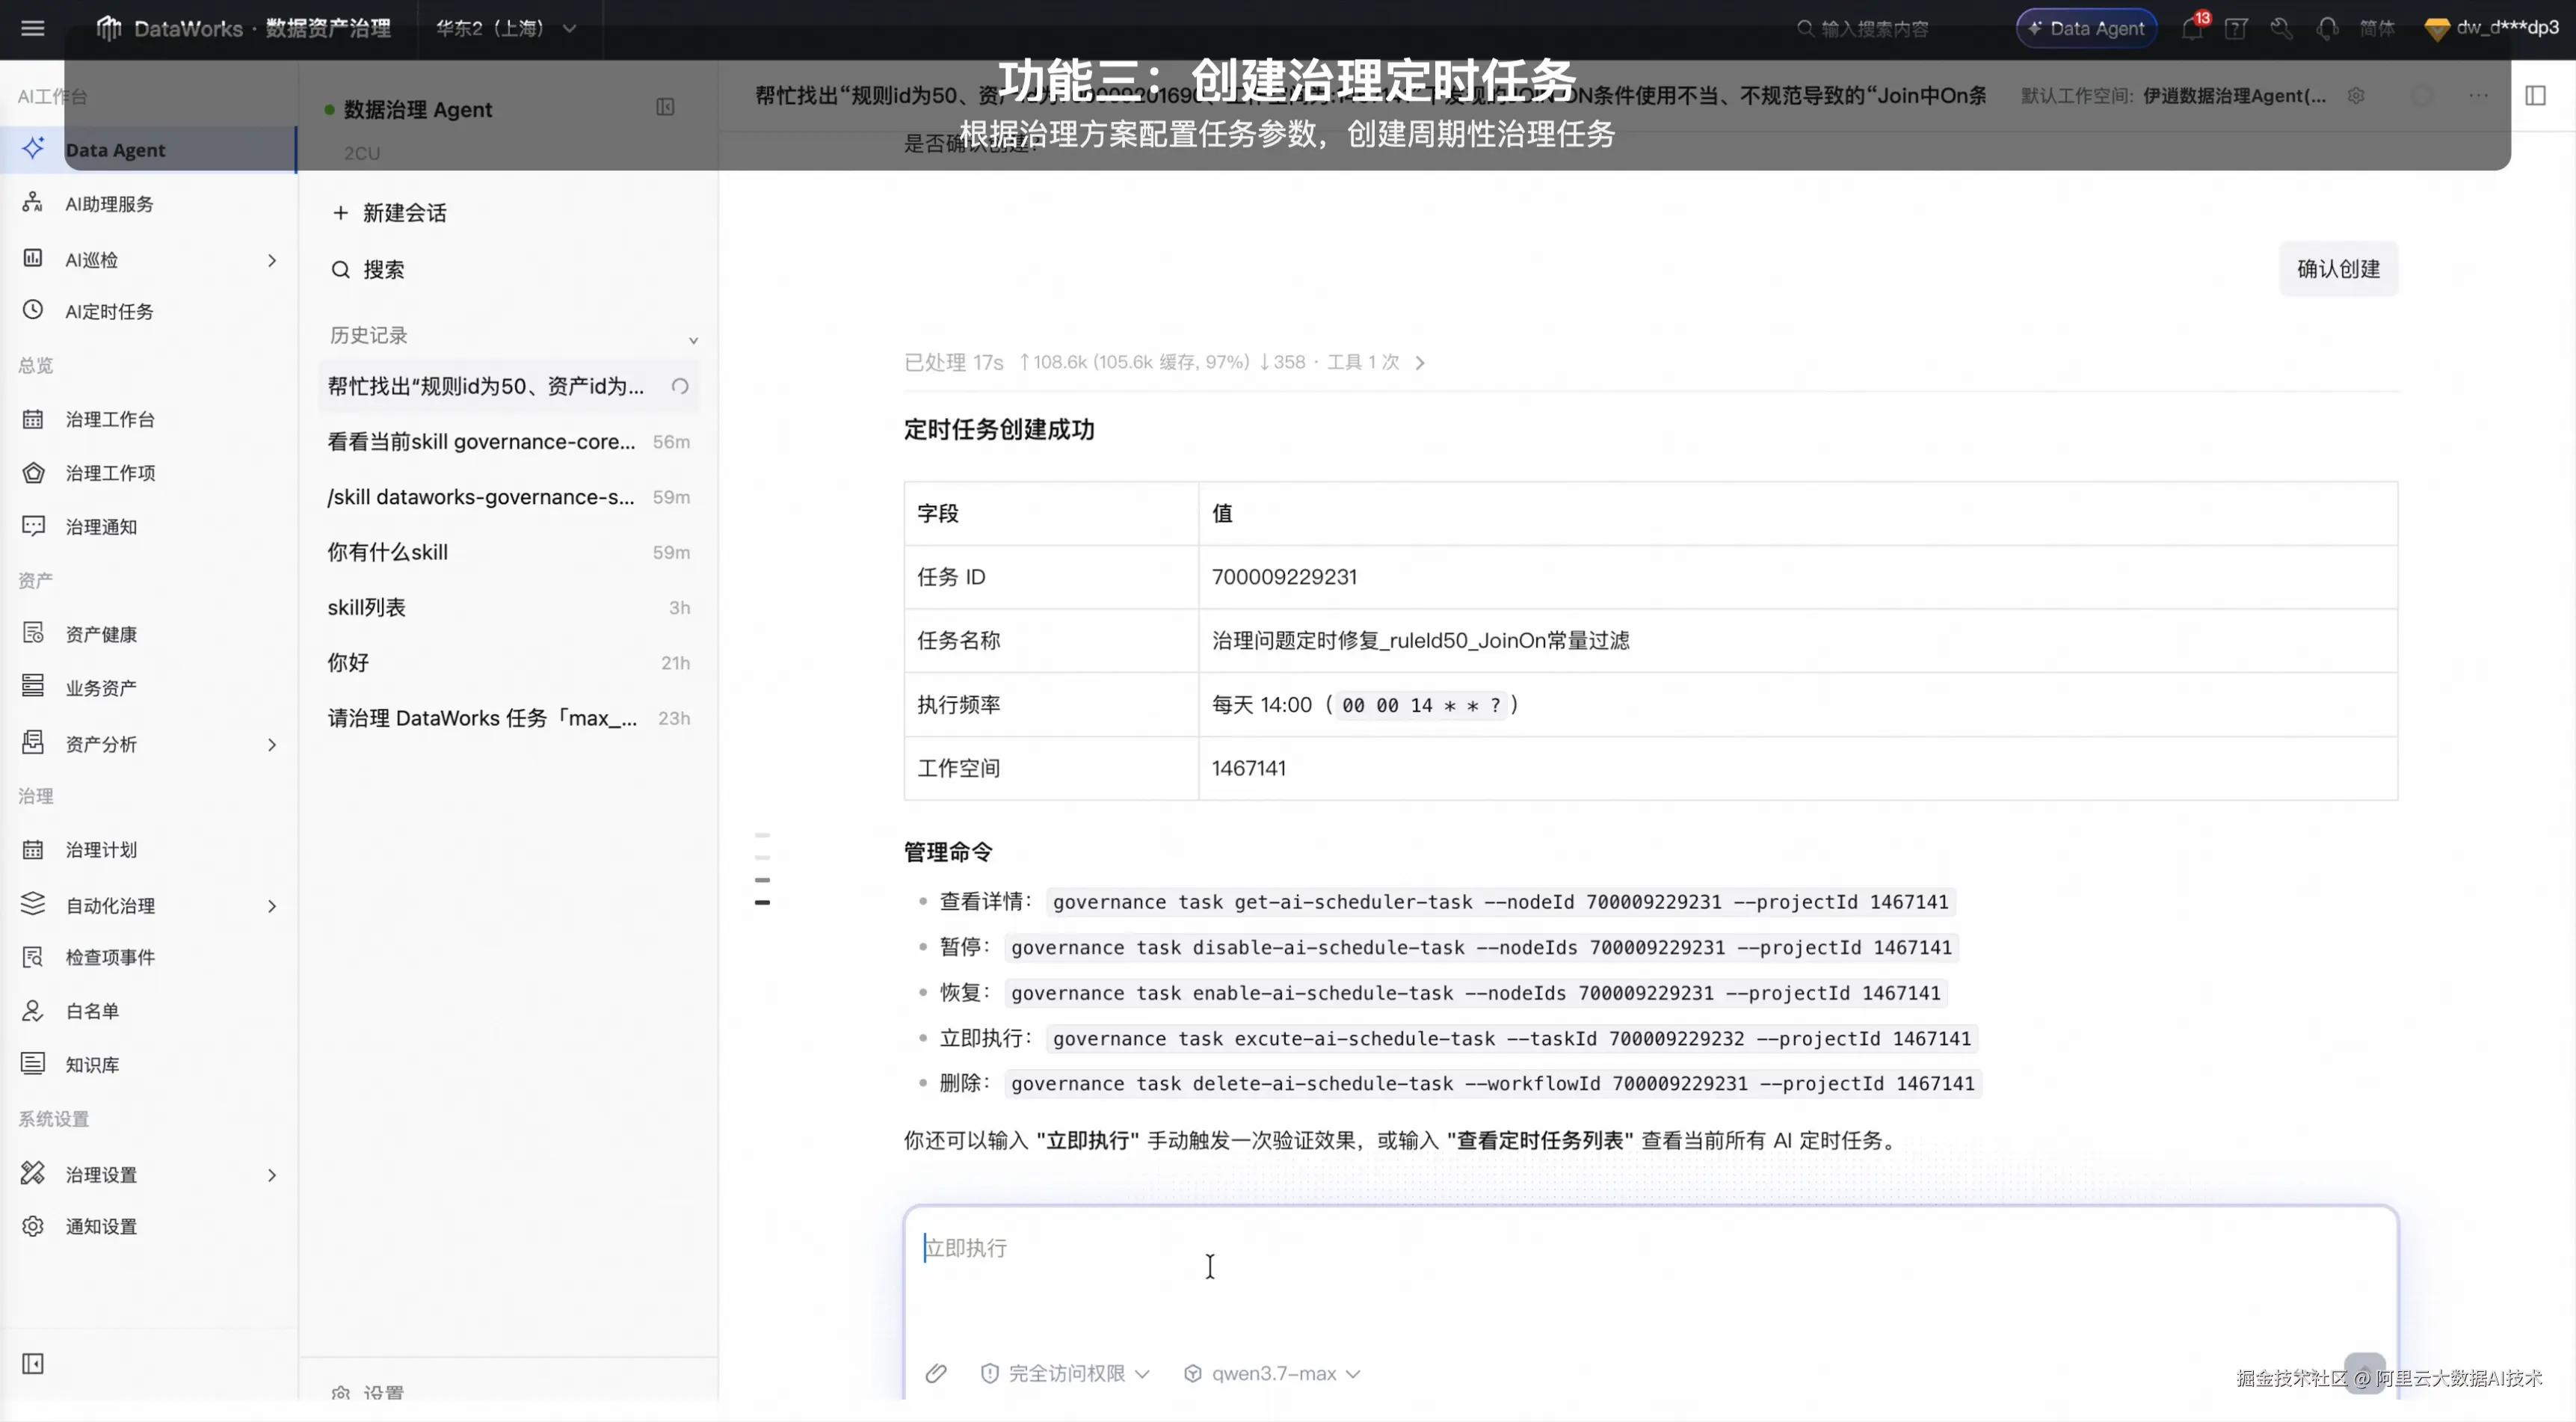Viewport: 2576px width, 1422px height.
Task: Expand the 自动化治理 submenu chevron
Action: (x=272, y=906)
